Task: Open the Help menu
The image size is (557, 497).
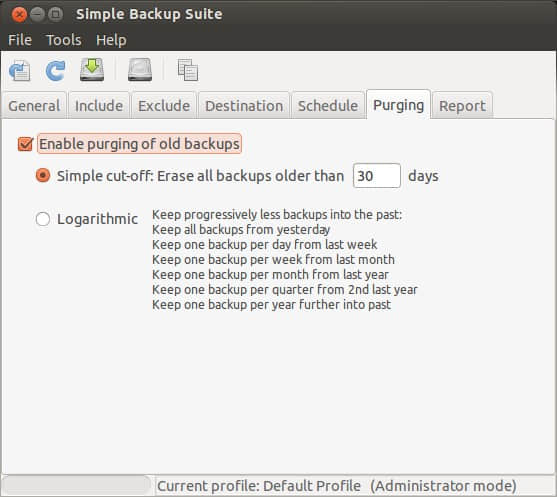Action: pos(111,40)
